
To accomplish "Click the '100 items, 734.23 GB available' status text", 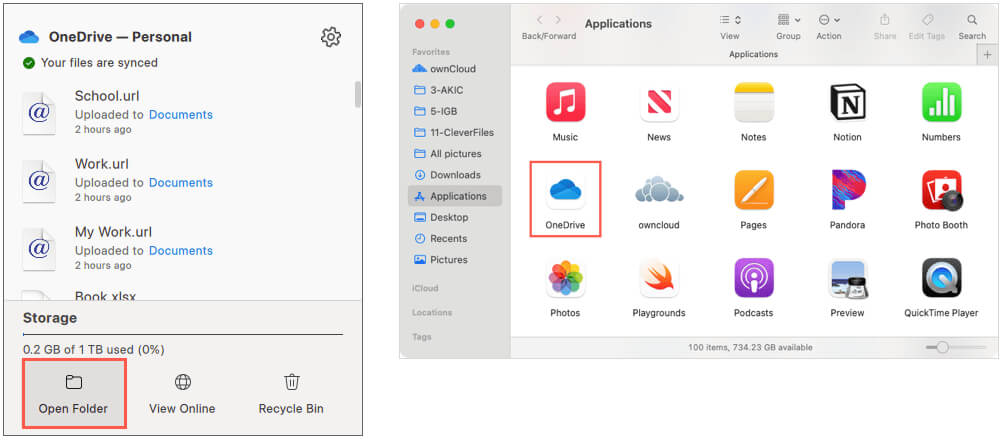I will pos(750,347).
